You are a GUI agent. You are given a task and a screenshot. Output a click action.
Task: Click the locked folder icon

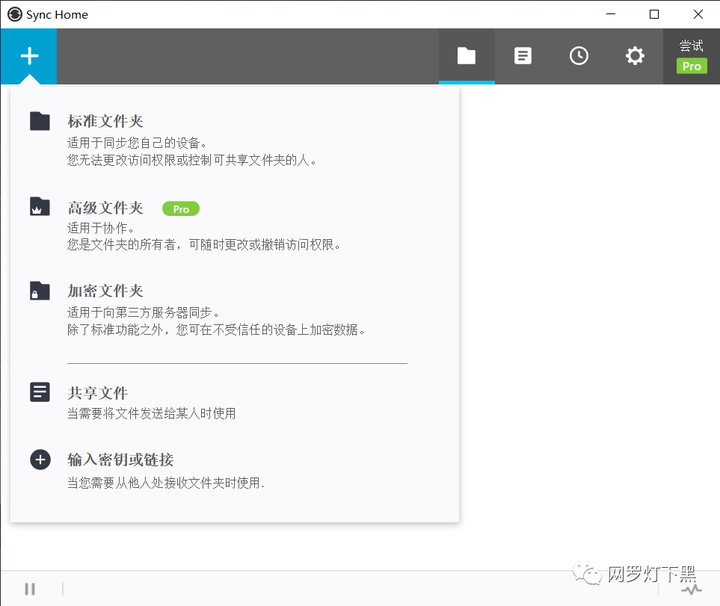(x=40, y=291)
